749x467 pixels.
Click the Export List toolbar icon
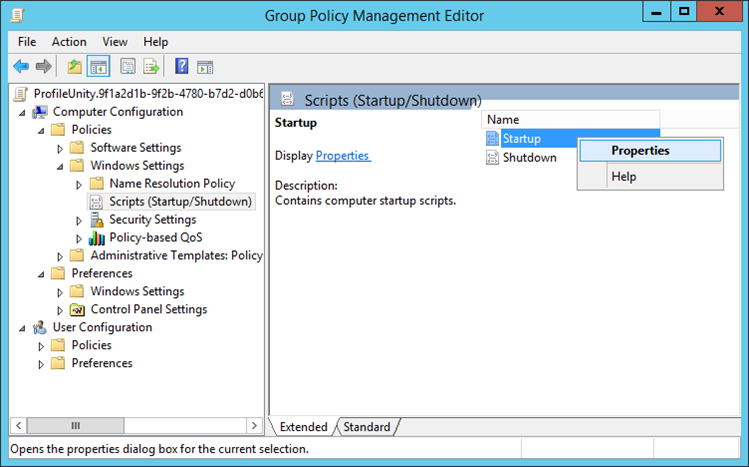coord(152,67)
